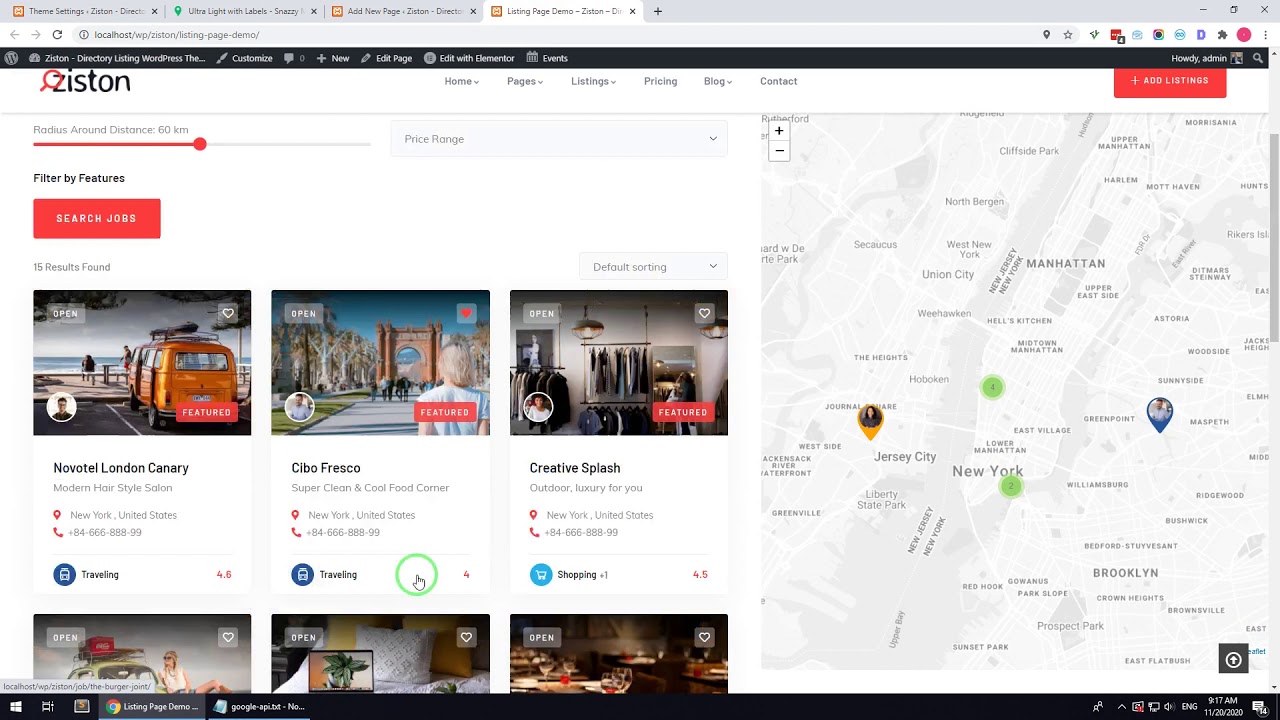This screenshot has height=720, width=1280.
Task: Open author avatar on Novotel London Canary image
Action: pyautogui.click(x=62, y=407)
